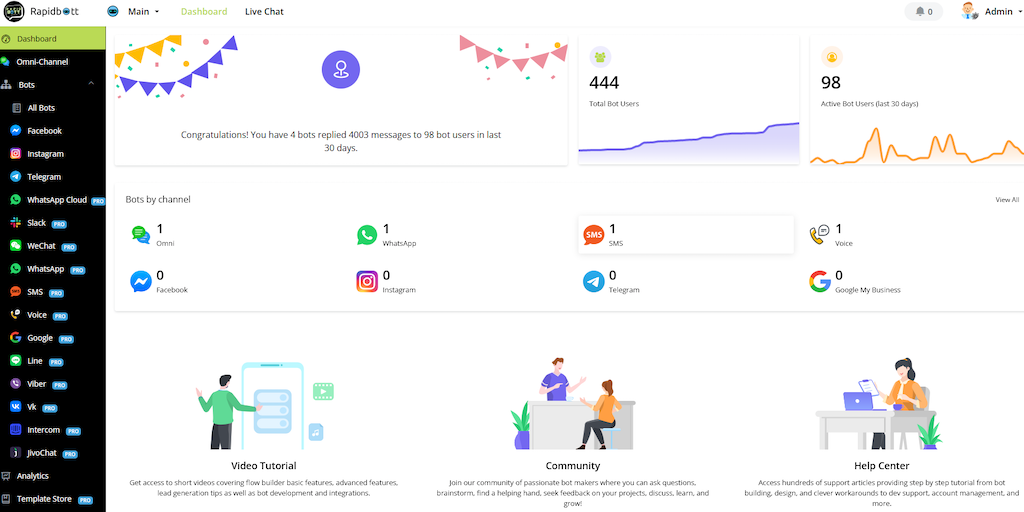Click the Instagram icon in Bots by channel
The image size is (1024, 512).
pyautogui.click(x=367, y=281)
